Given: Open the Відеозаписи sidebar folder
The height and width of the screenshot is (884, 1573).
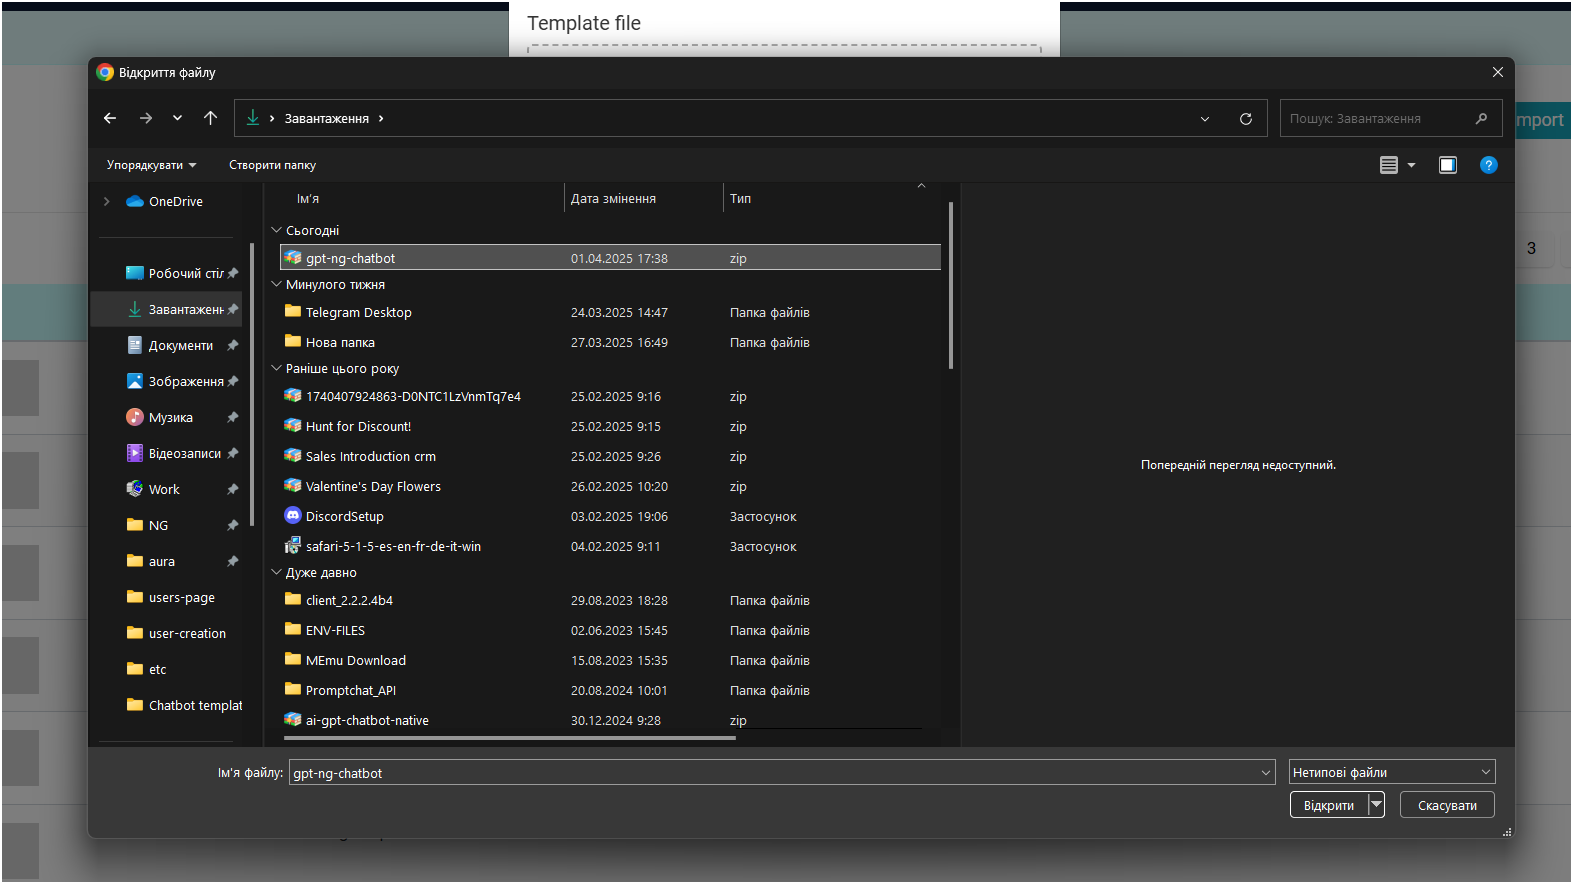Looking at the screenshot, I should tap(184, 454).
